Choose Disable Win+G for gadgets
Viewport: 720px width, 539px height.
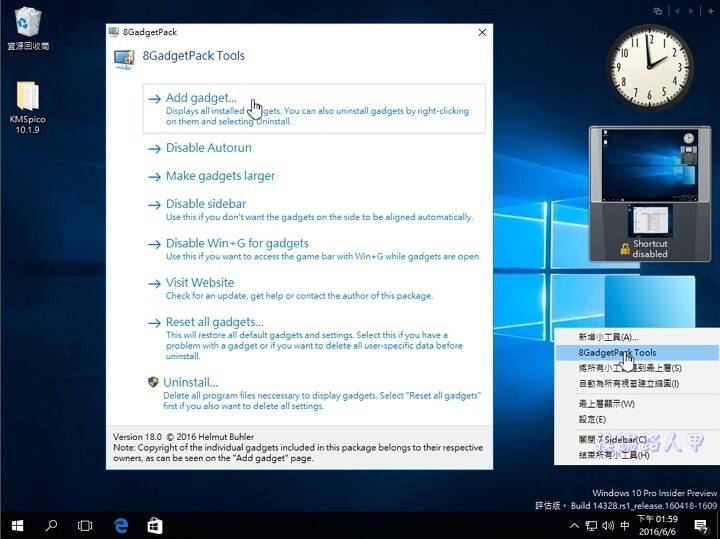[x=314, y=249]
